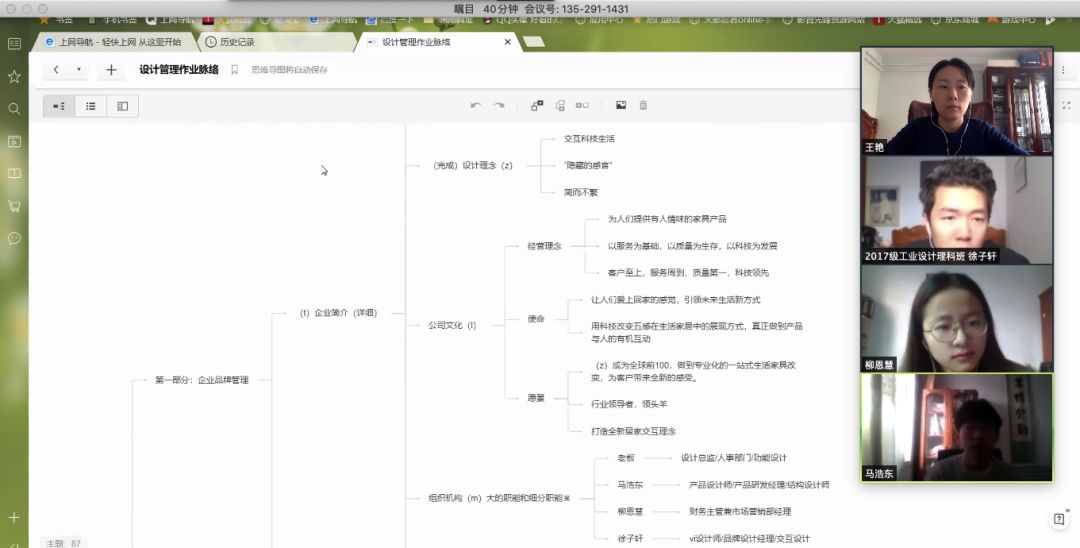Select the 第一部分：企业品牌管理 node
The width and height of the screenshot is (1080, 548).
[x=201, y=380]
